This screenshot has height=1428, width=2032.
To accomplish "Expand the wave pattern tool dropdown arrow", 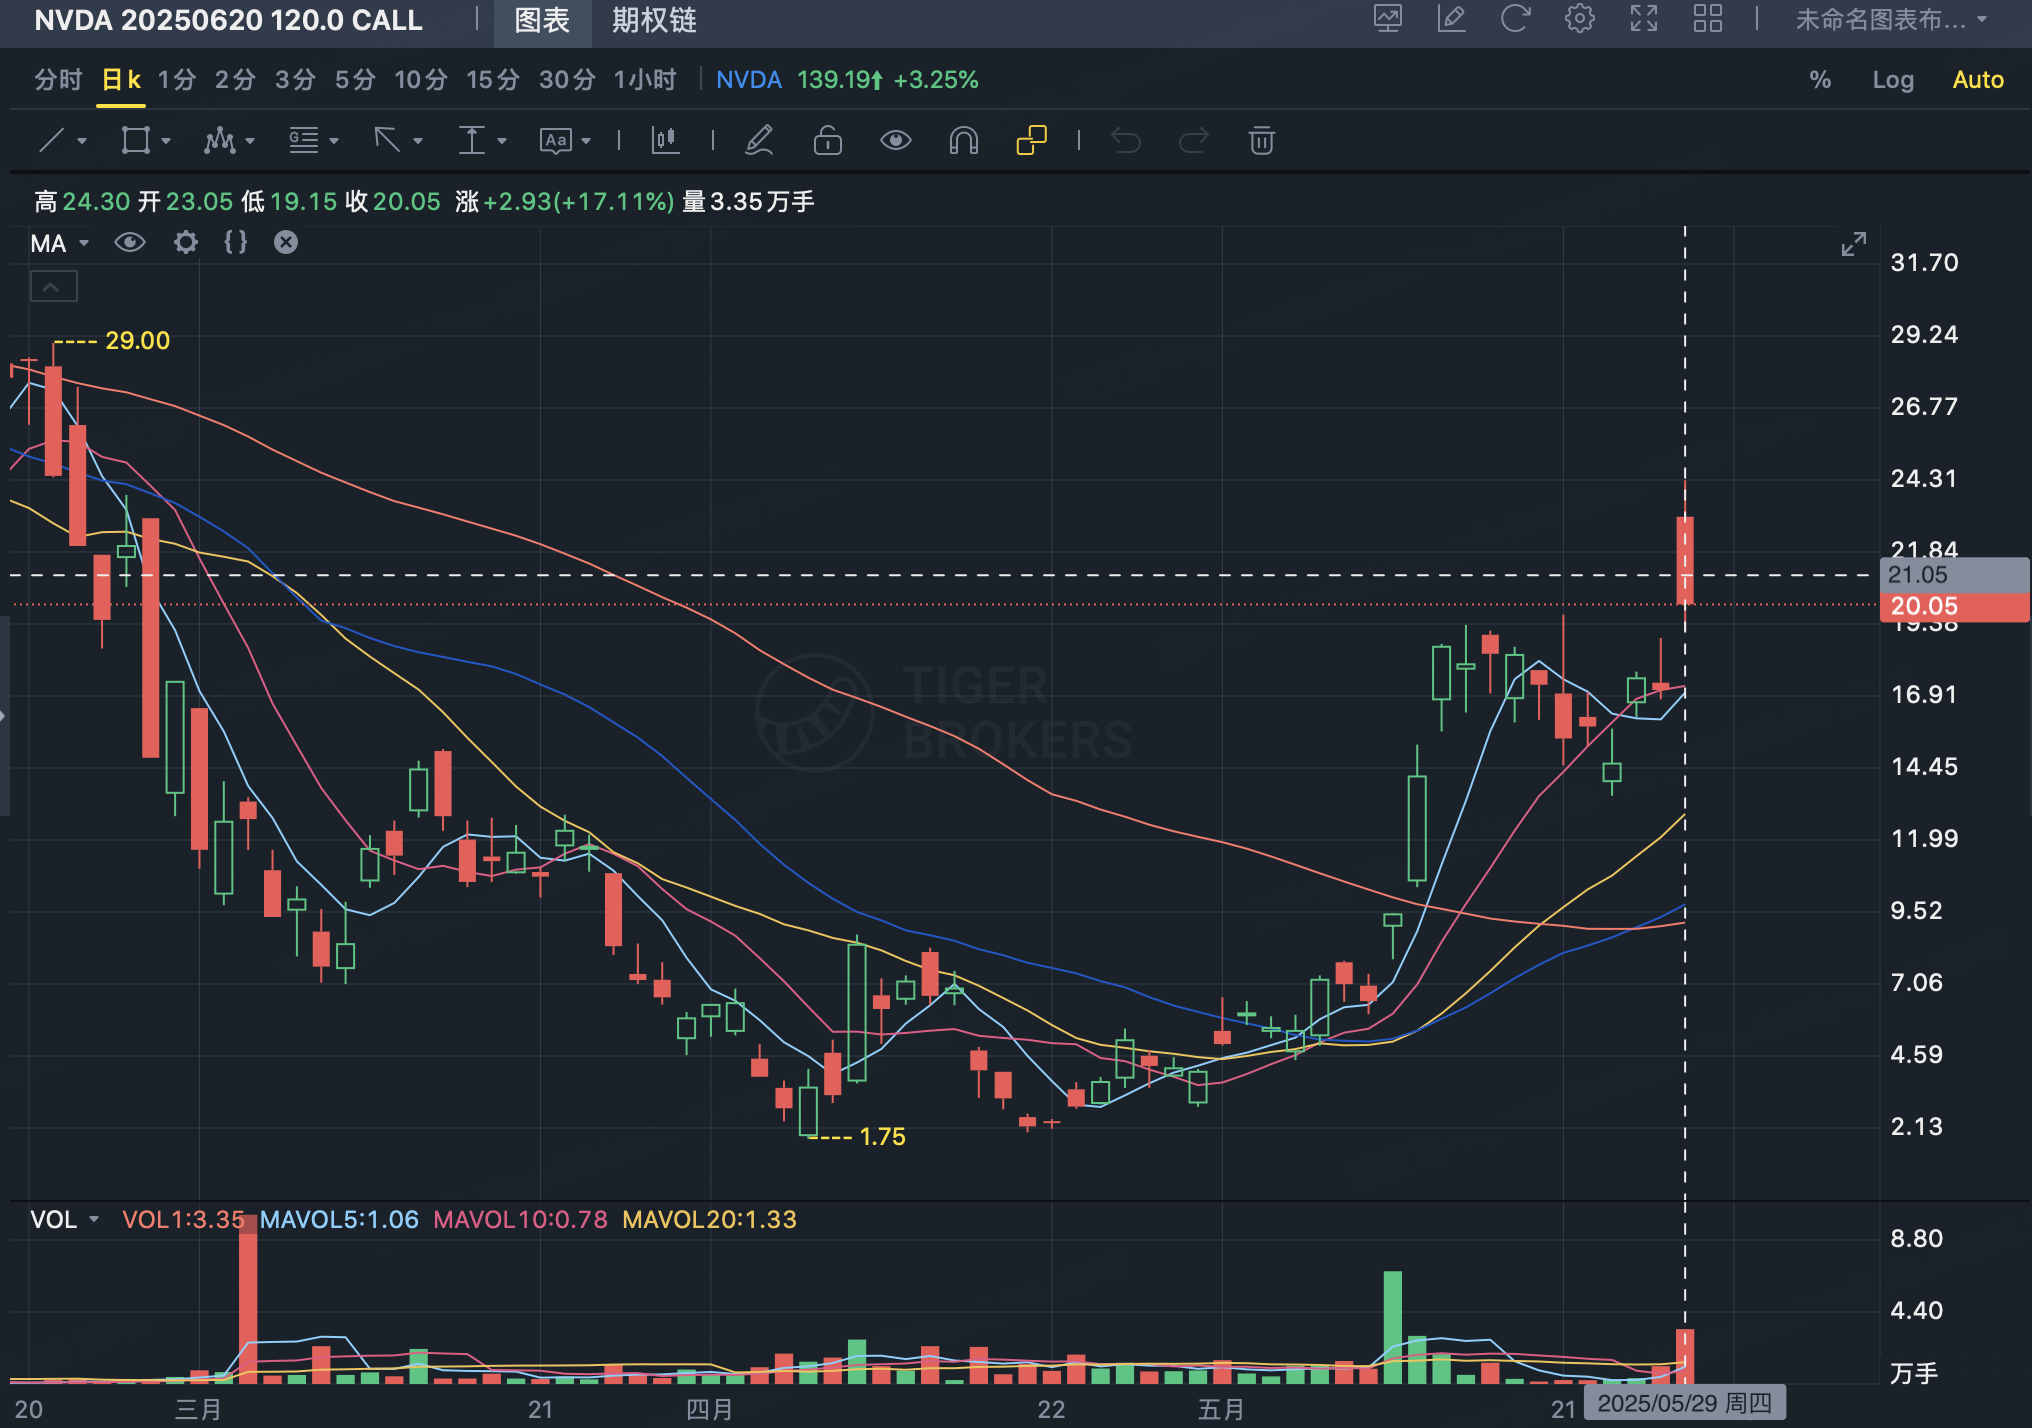I will pyautogui.click(x=250, y=141).
